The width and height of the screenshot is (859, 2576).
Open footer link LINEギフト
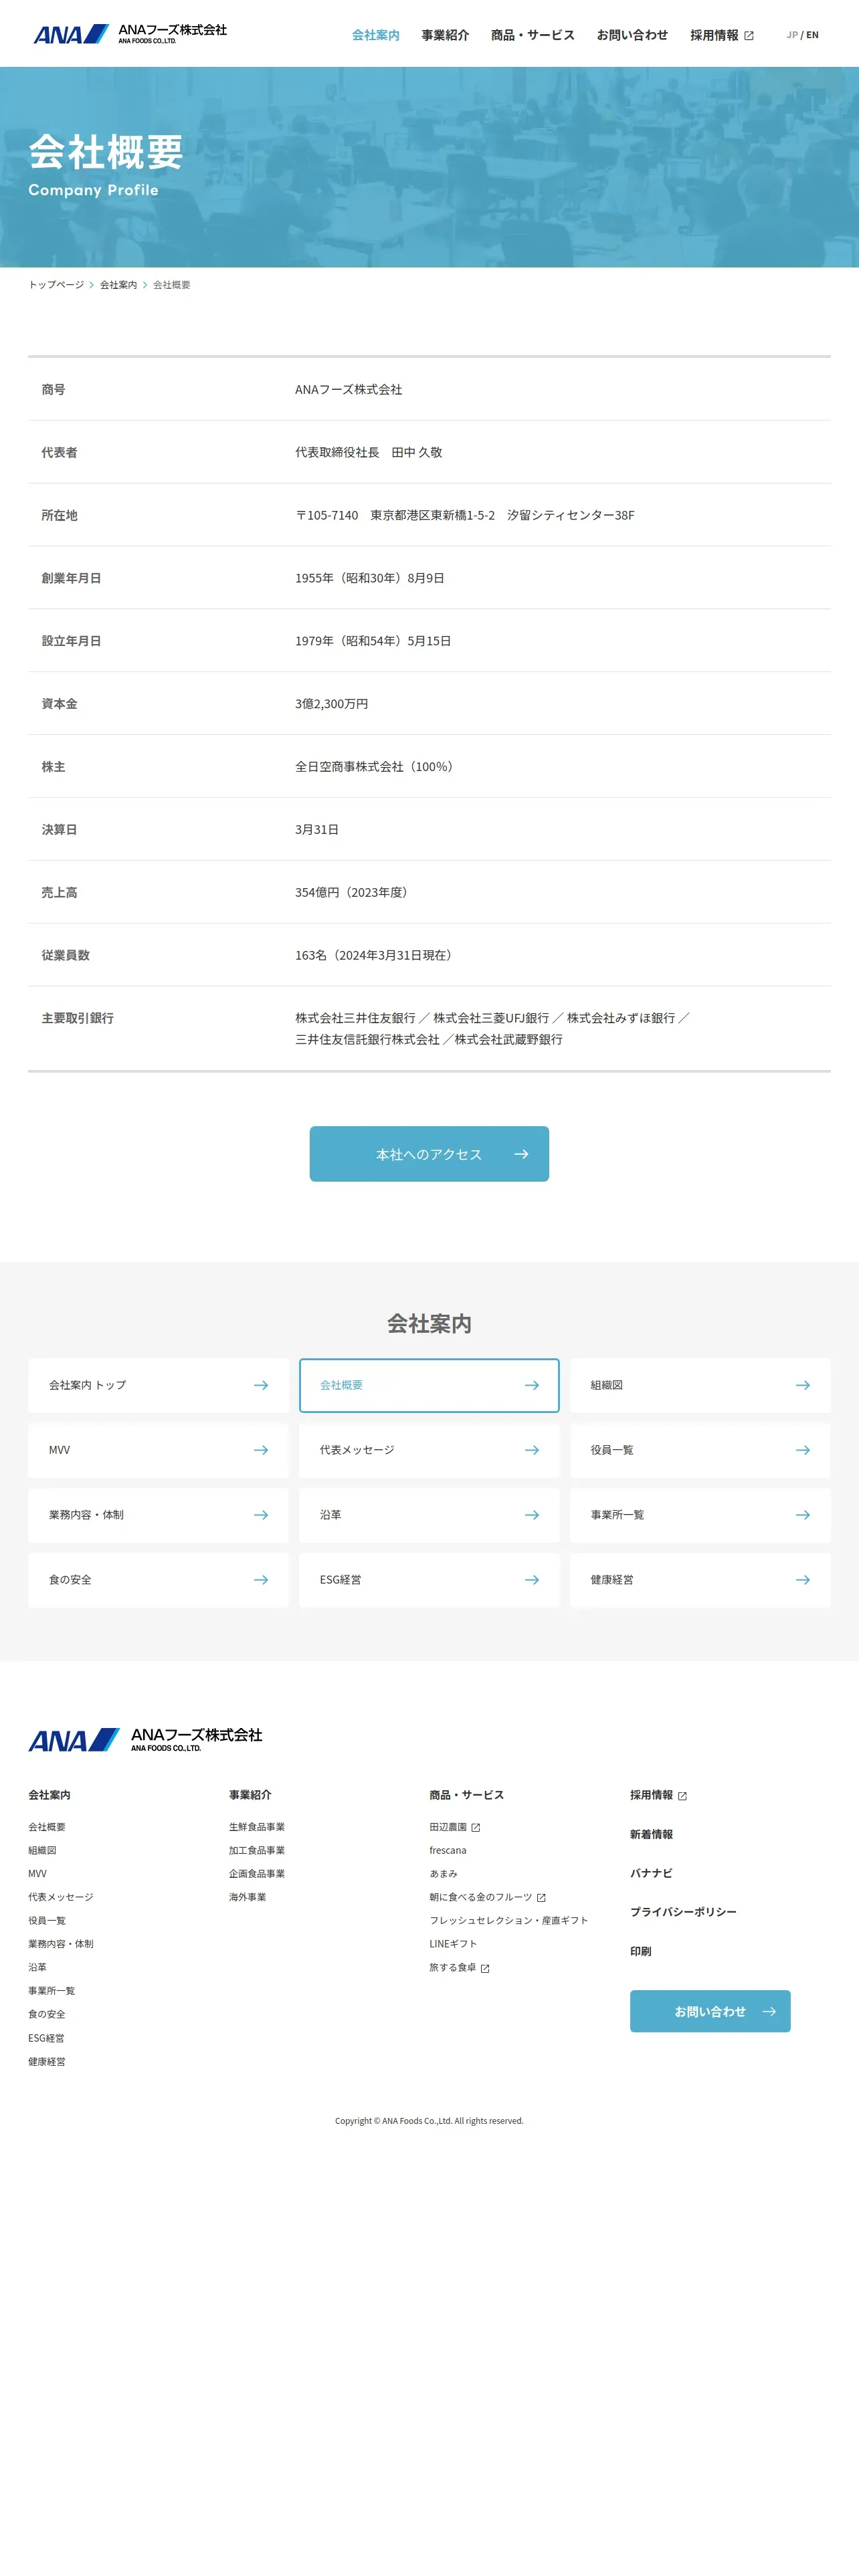point(453,1944)
